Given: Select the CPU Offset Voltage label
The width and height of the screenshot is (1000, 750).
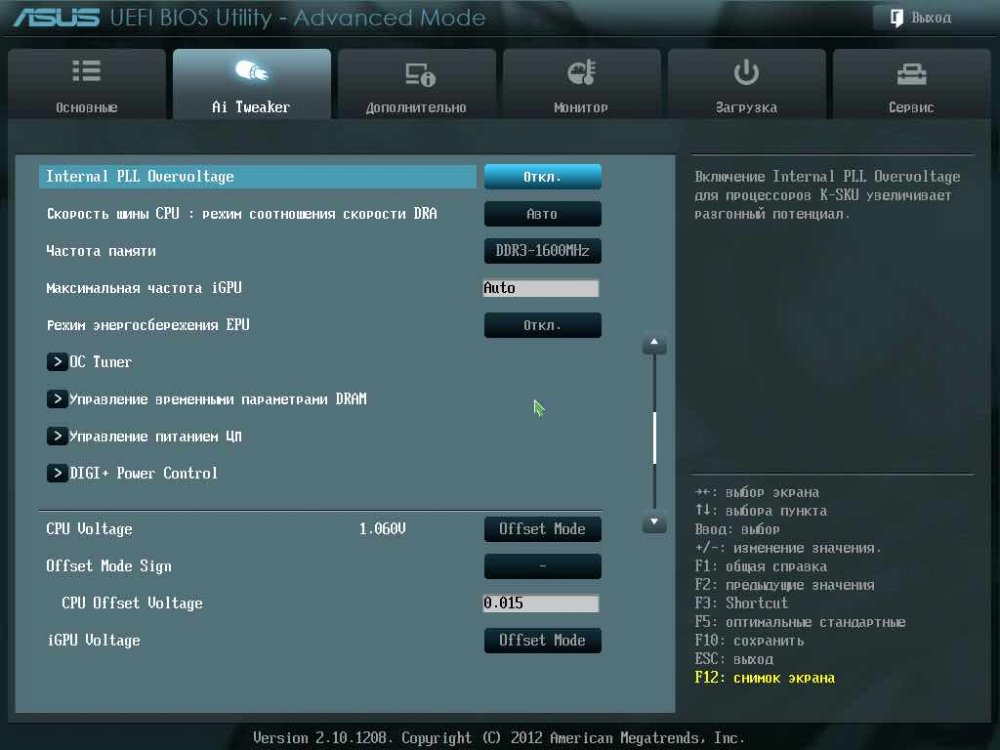Looking at the screenshot, I should click(132, 603).
